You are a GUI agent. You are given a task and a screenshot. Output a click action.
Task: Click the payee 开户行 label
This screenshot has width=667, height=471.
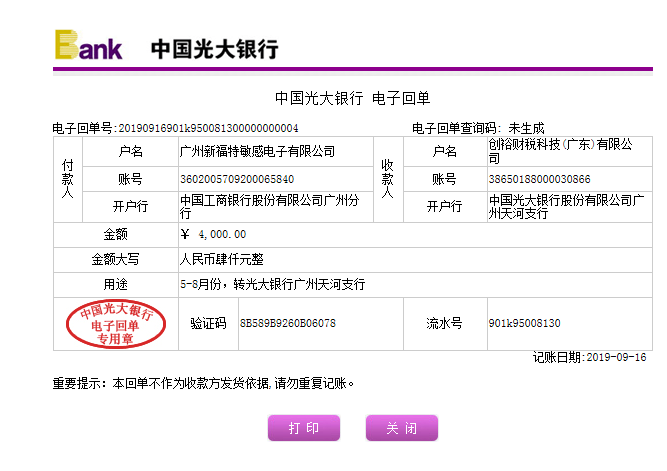445,207
